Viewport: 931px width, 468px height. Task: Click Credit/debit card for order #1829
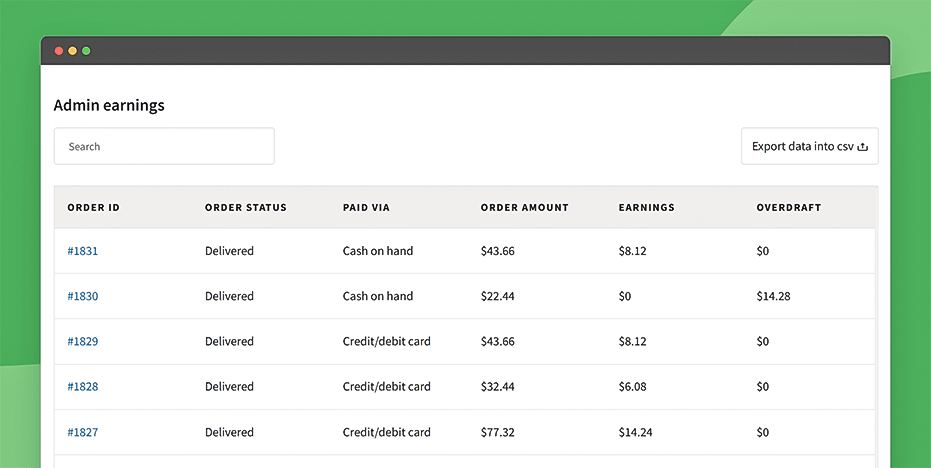tap(387, 341)
